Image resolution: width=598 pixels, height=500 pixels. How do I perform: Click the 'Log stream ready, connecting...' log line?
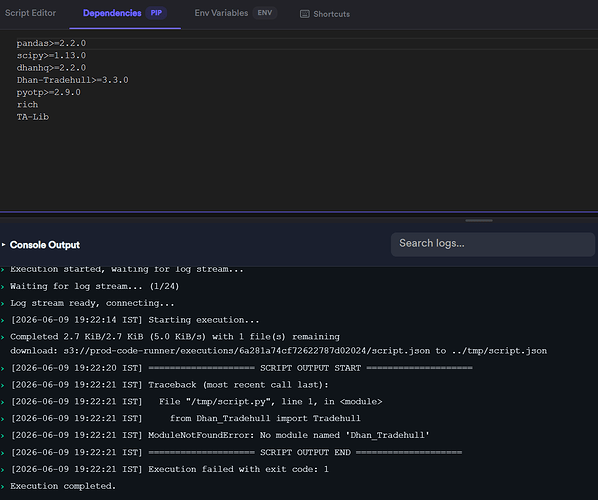click(92, 303)
